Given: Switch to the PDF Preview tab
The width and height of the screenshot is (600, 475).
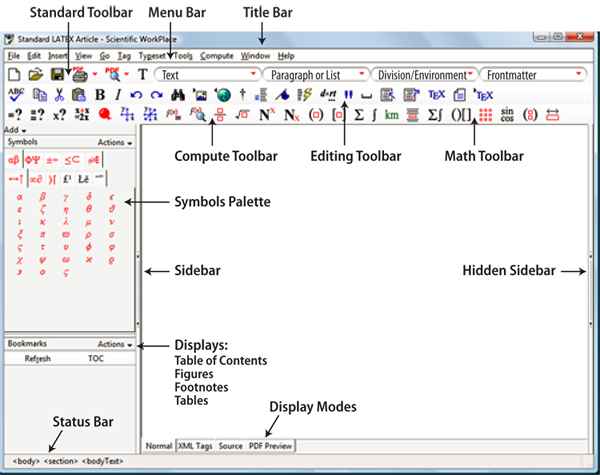Looking at the screenshot, I should coord(271,445).
